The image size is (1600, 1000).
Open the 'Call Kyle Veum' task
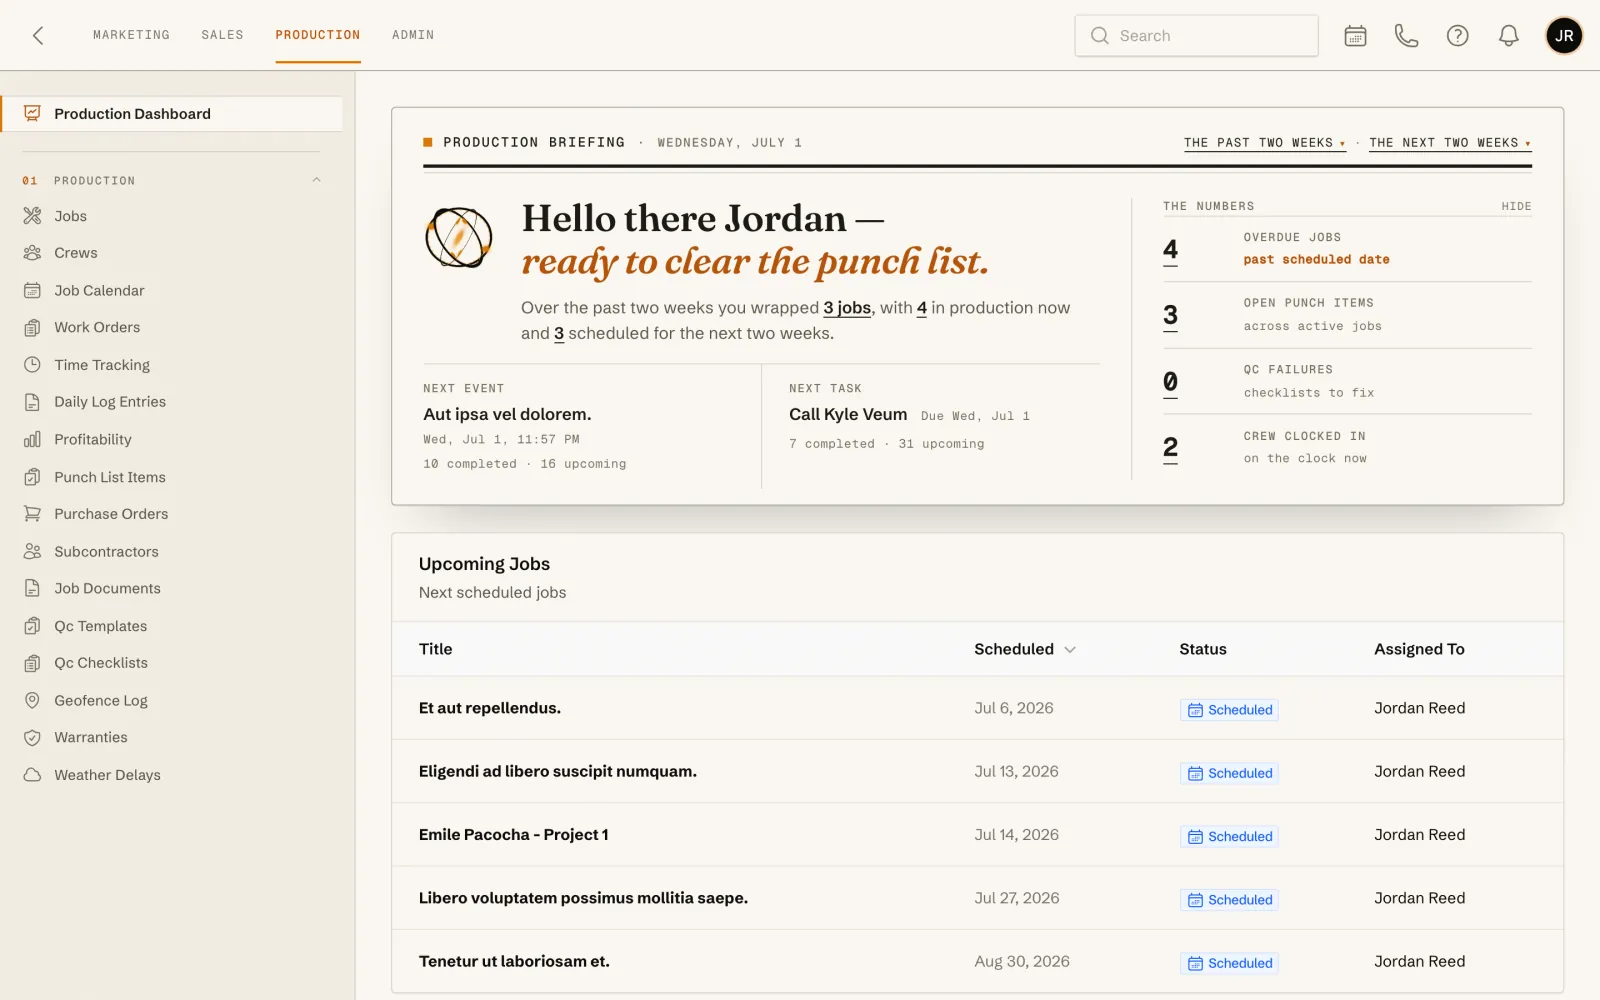(x=848, y=414)
